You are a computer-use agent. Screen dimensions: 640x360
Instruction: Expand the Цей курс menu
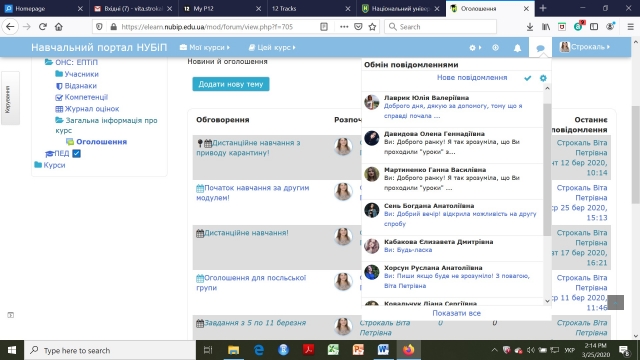coord(272,48)
